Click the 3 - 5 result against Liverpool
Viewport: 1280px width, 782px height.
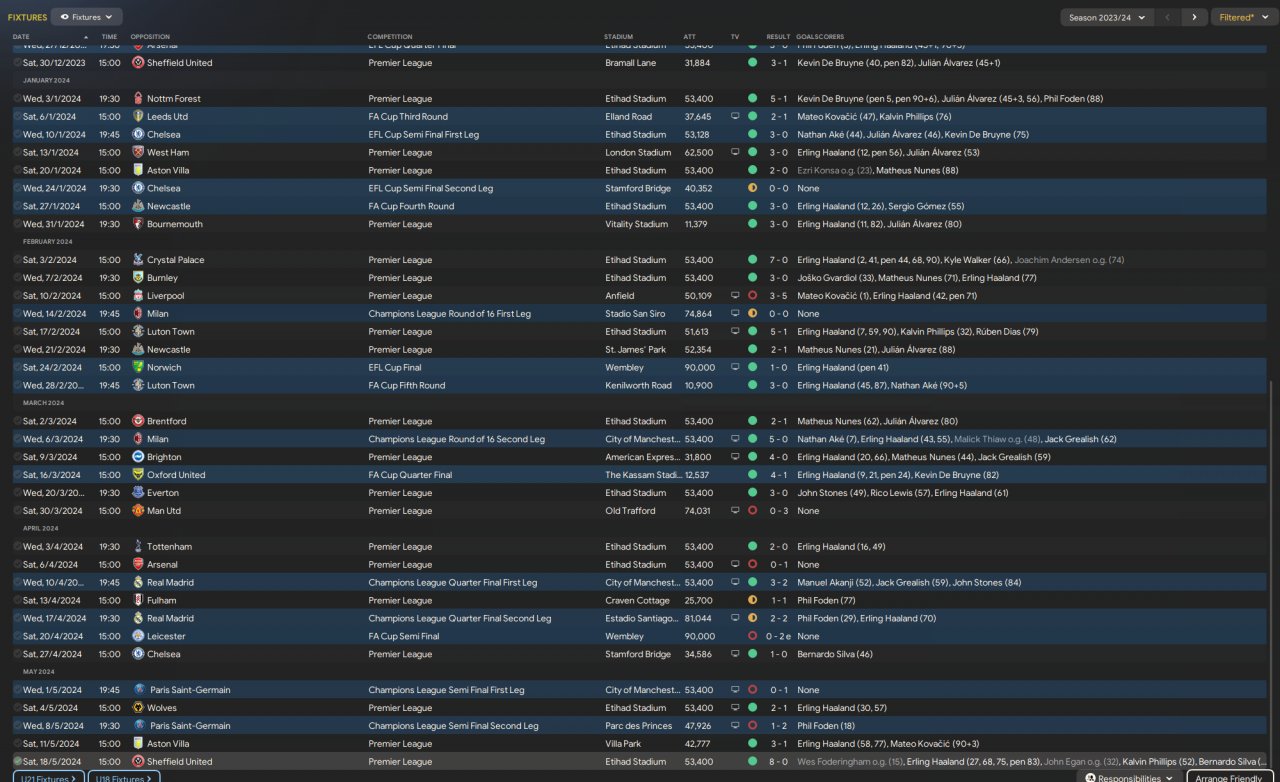click(x=778, y=296)
